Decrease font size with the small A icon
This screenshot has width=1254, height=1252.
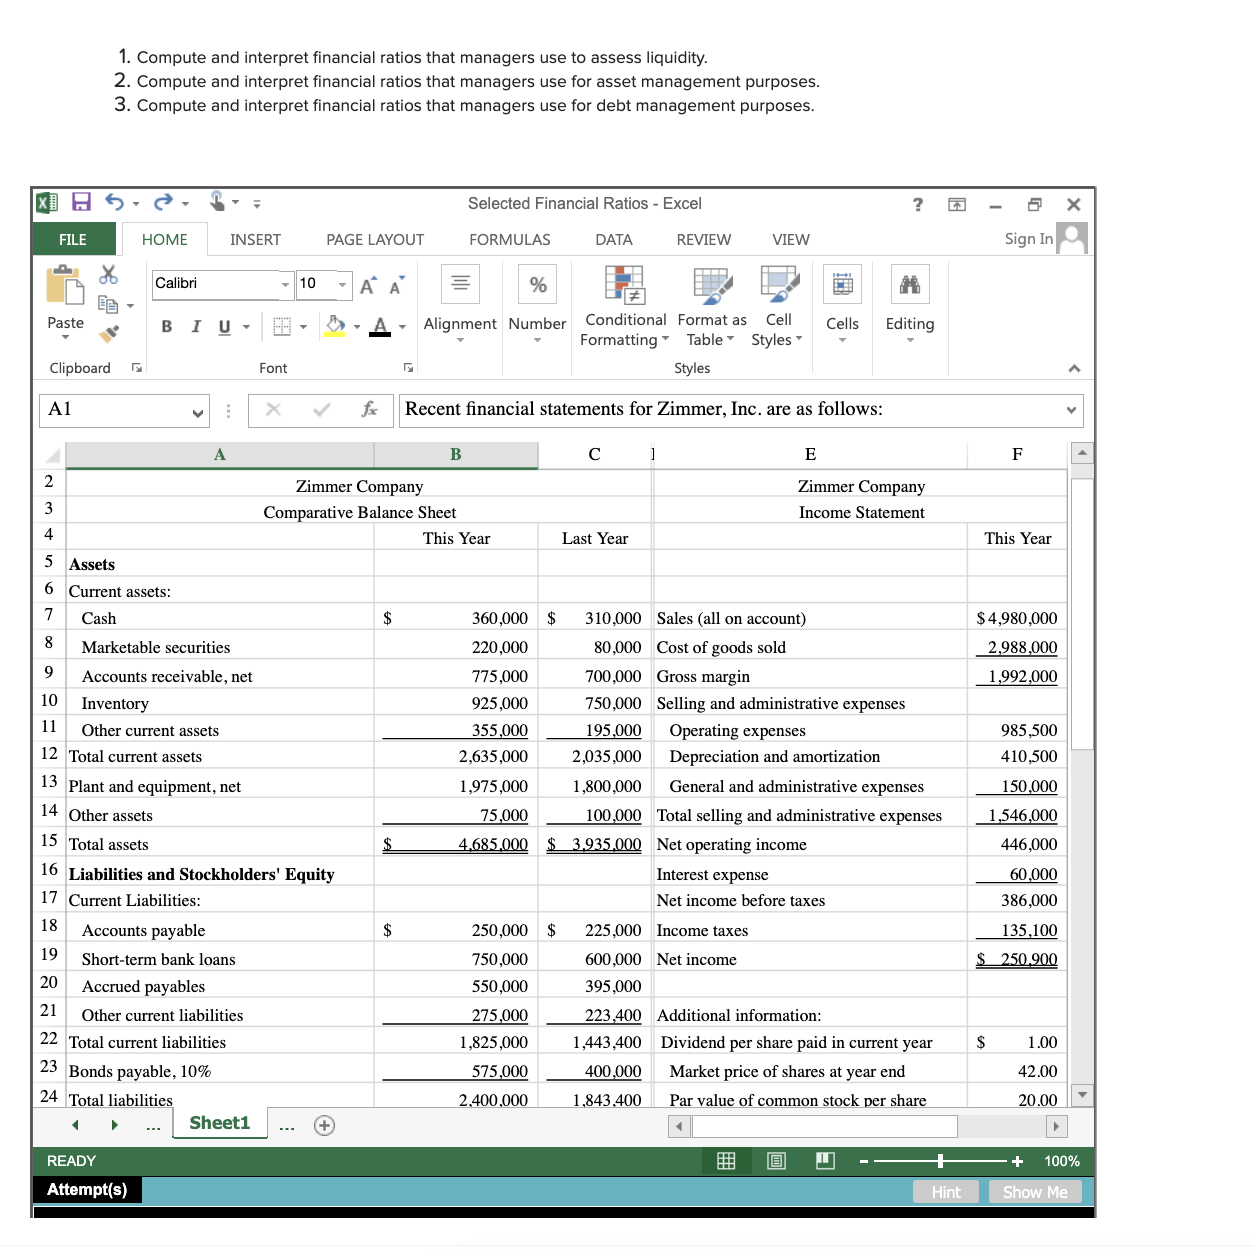[397, 285]
